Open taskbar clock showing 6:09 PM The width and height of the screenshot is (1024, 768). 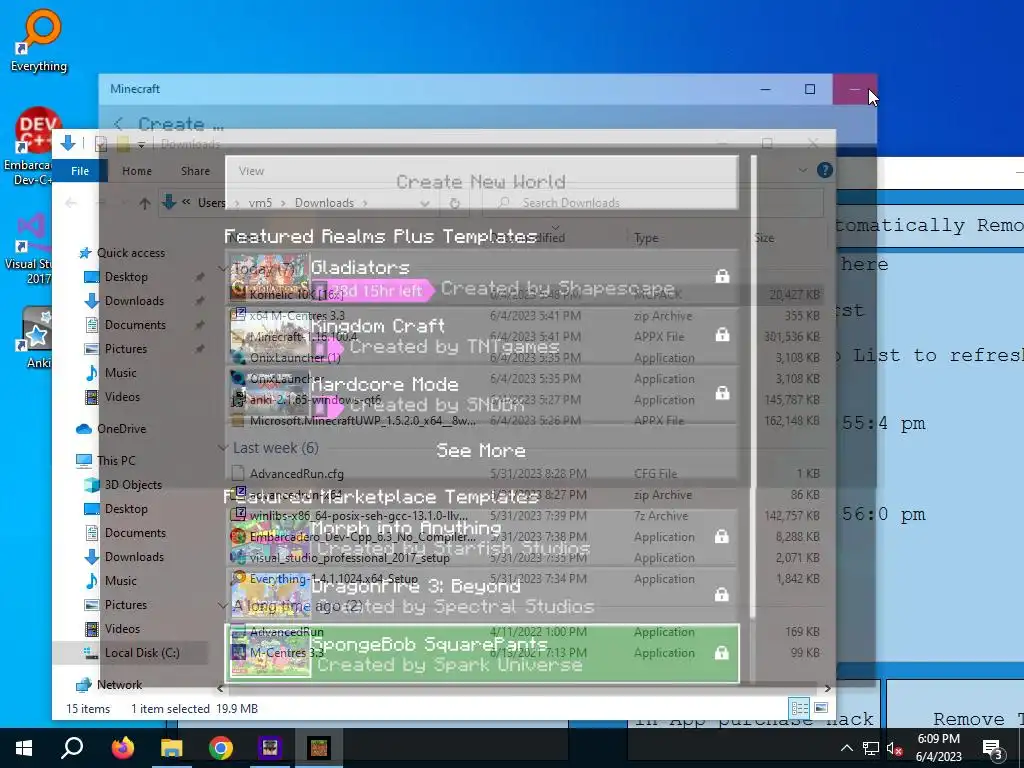(x=938, y=748)
